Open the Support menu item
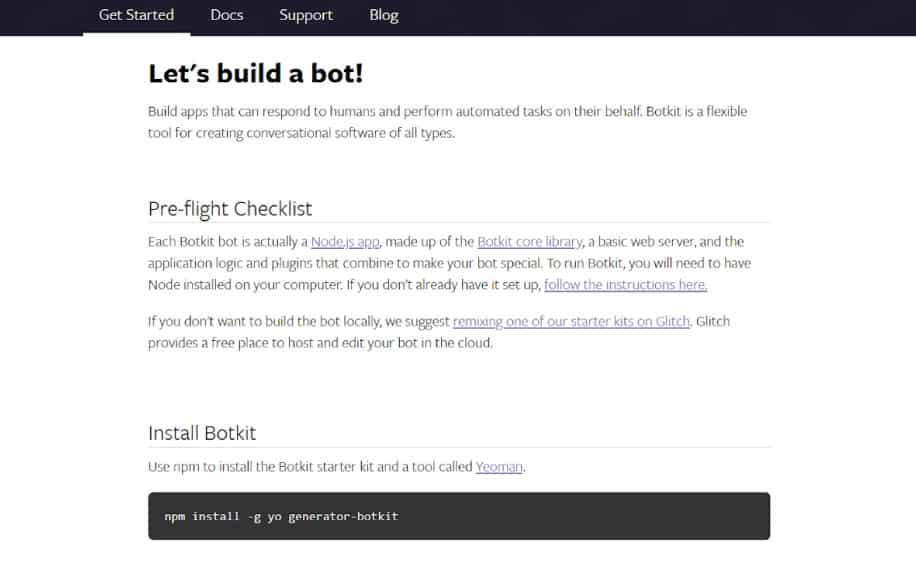The width and height of the screenshot is (916, 573). 306,15
